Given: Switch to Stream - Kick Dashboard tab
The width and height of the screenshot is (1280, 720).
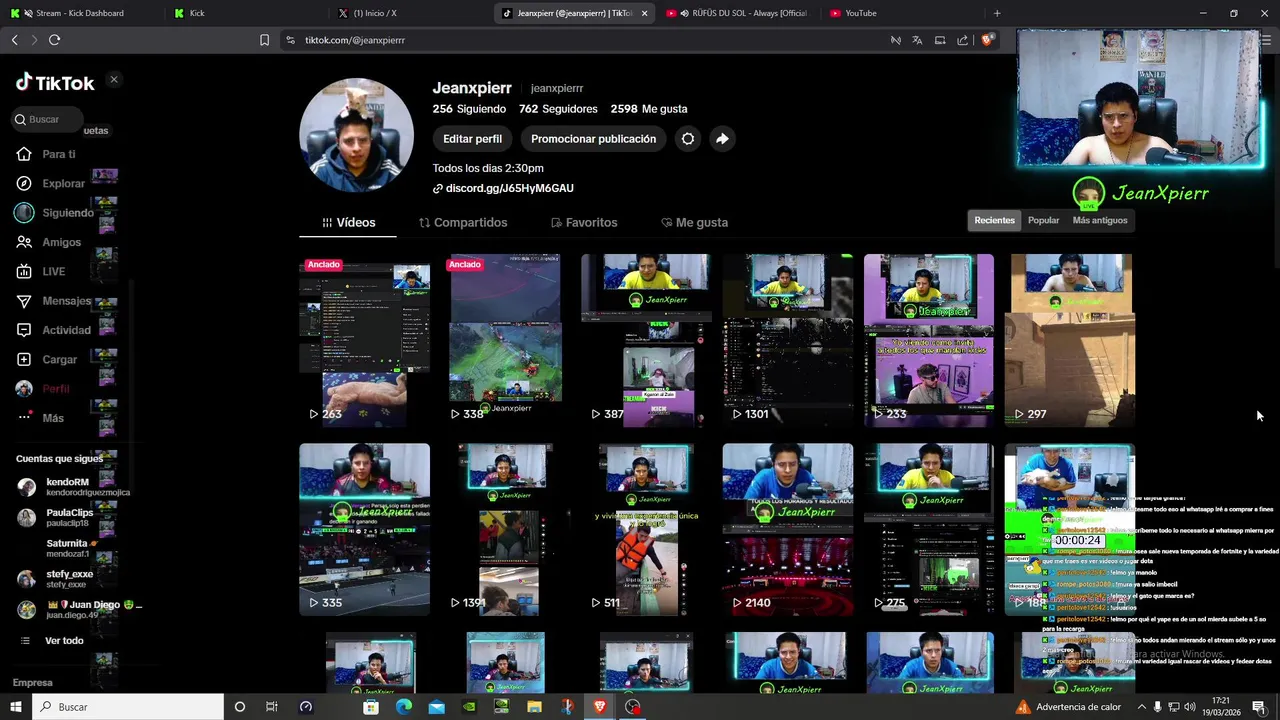Looking at the screenshot, I should point(80,13).
